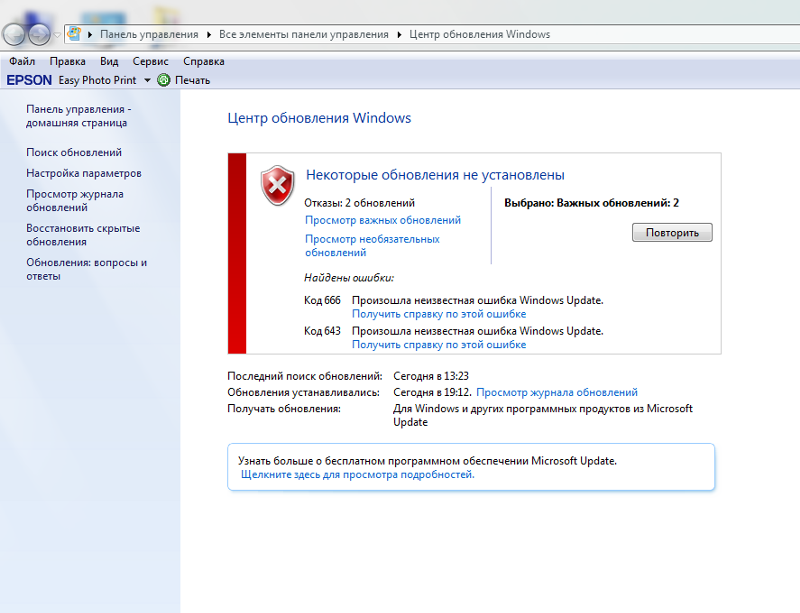The width and height of the screenshot is (800, 613).
Task: Click 'Восстановить скрытые обновления' sidebar link
Action: [83, 235]
